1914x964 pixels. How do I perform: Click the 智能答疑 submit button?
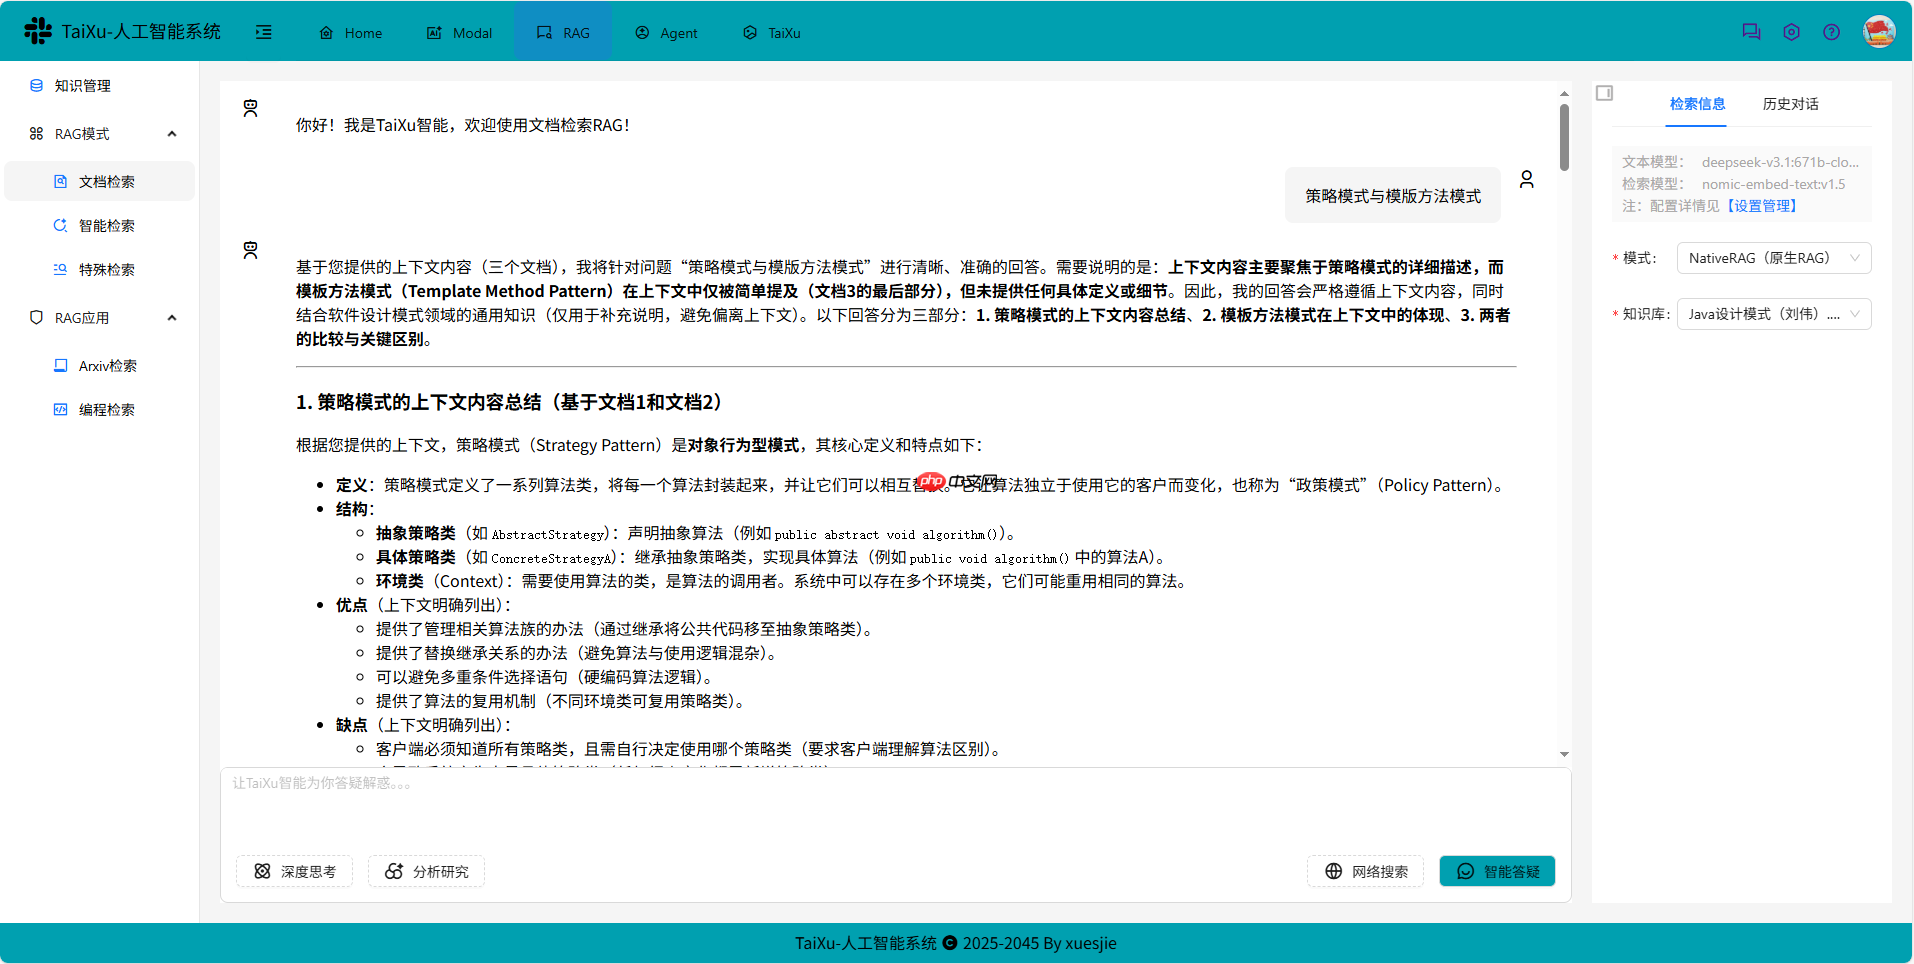1496,871
